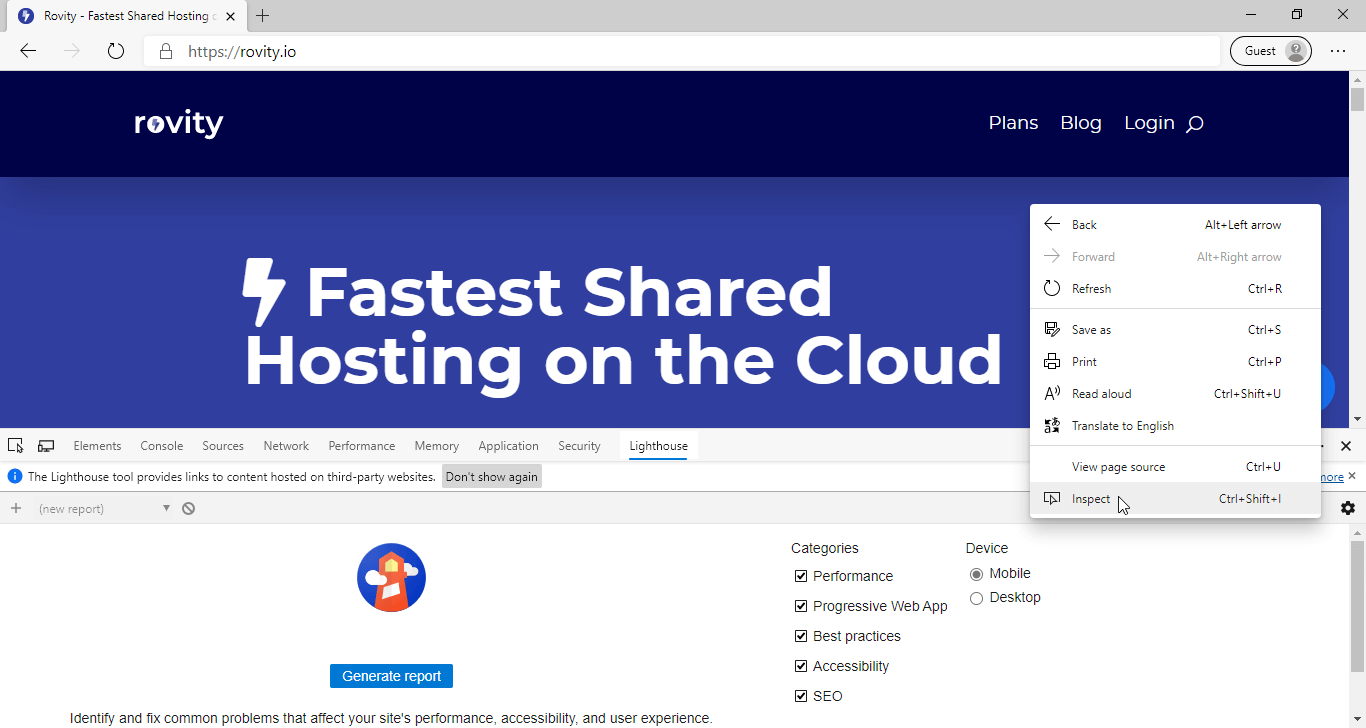This screenshot has height=728, width=1366.
Task: Click the blue info icon in infobar
Action: 15,477
